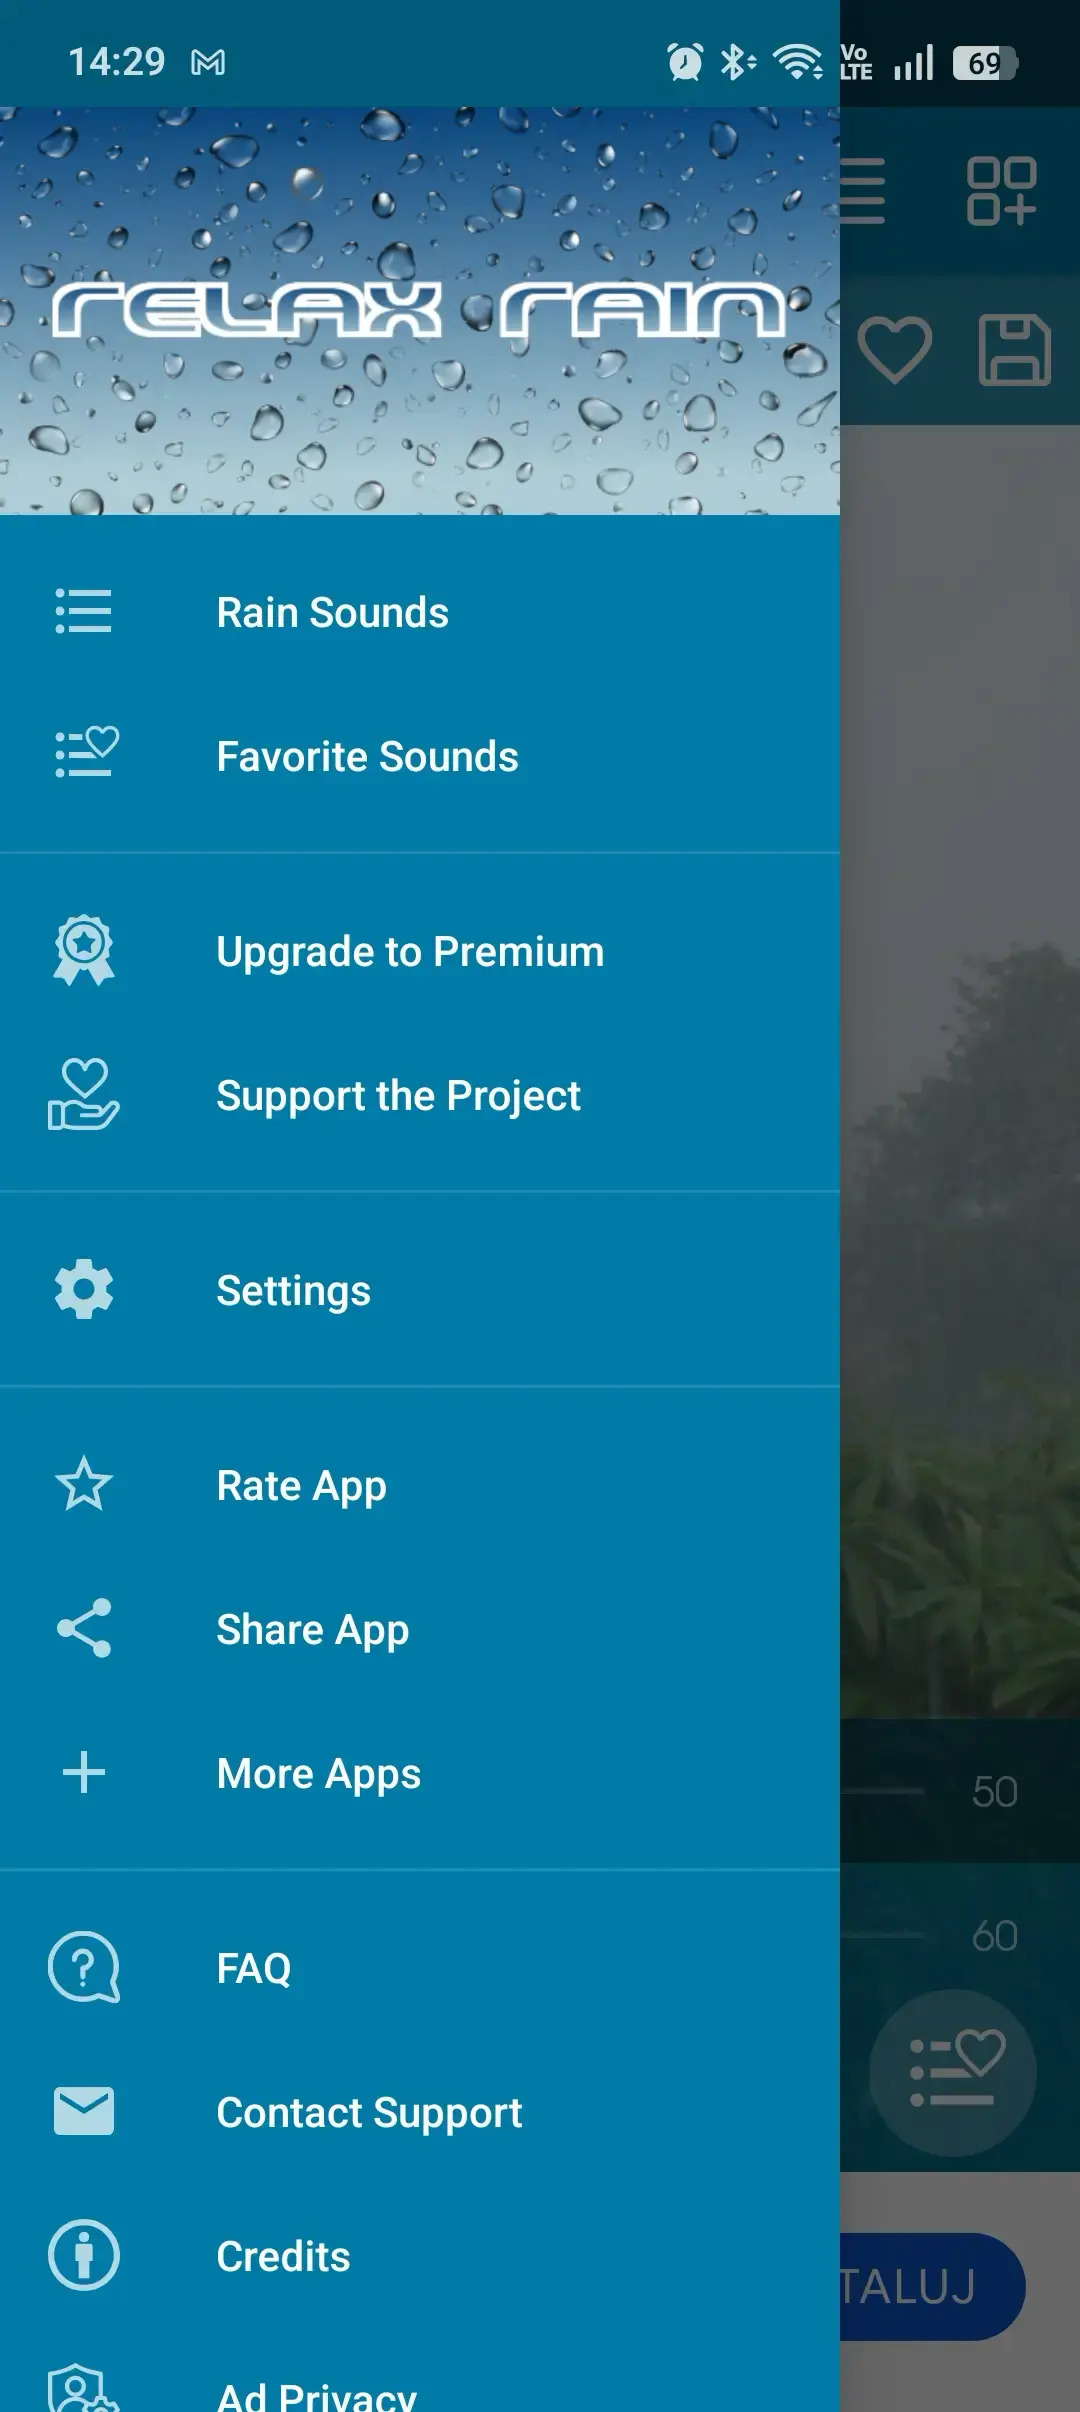This screenshot has width=1080, height=2412.
Task: Tap the Support the Project heart-hand icon
Action: pos(84,1095)
